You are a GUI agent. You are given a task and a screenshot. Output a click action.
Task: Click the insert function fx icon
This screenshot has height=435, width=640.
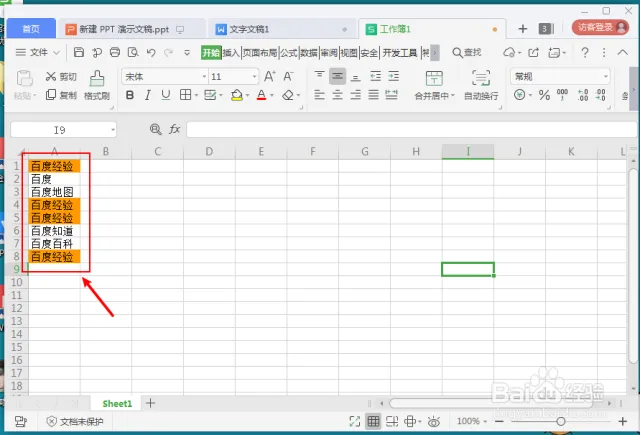[175, 129]
